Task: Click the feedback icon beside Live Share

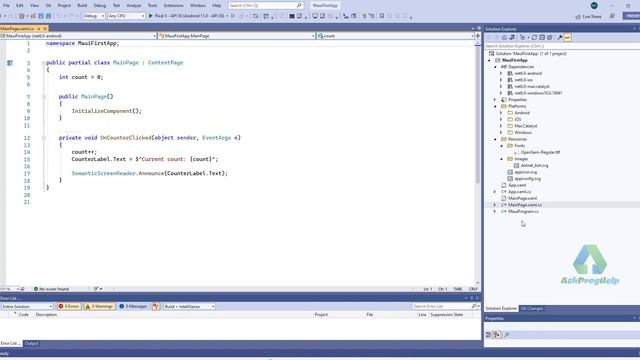Action: pyautogui.click(x=612, y=16)
